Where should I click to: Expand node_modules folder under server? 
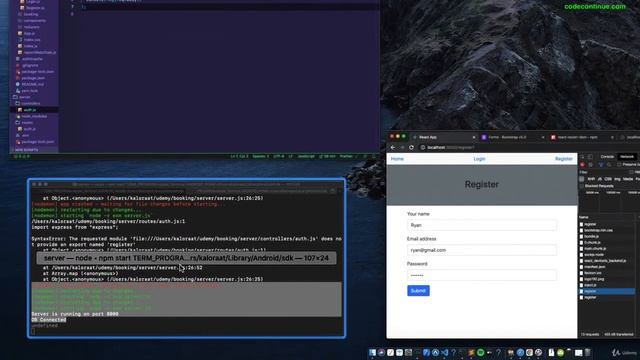tap(34, 116)
